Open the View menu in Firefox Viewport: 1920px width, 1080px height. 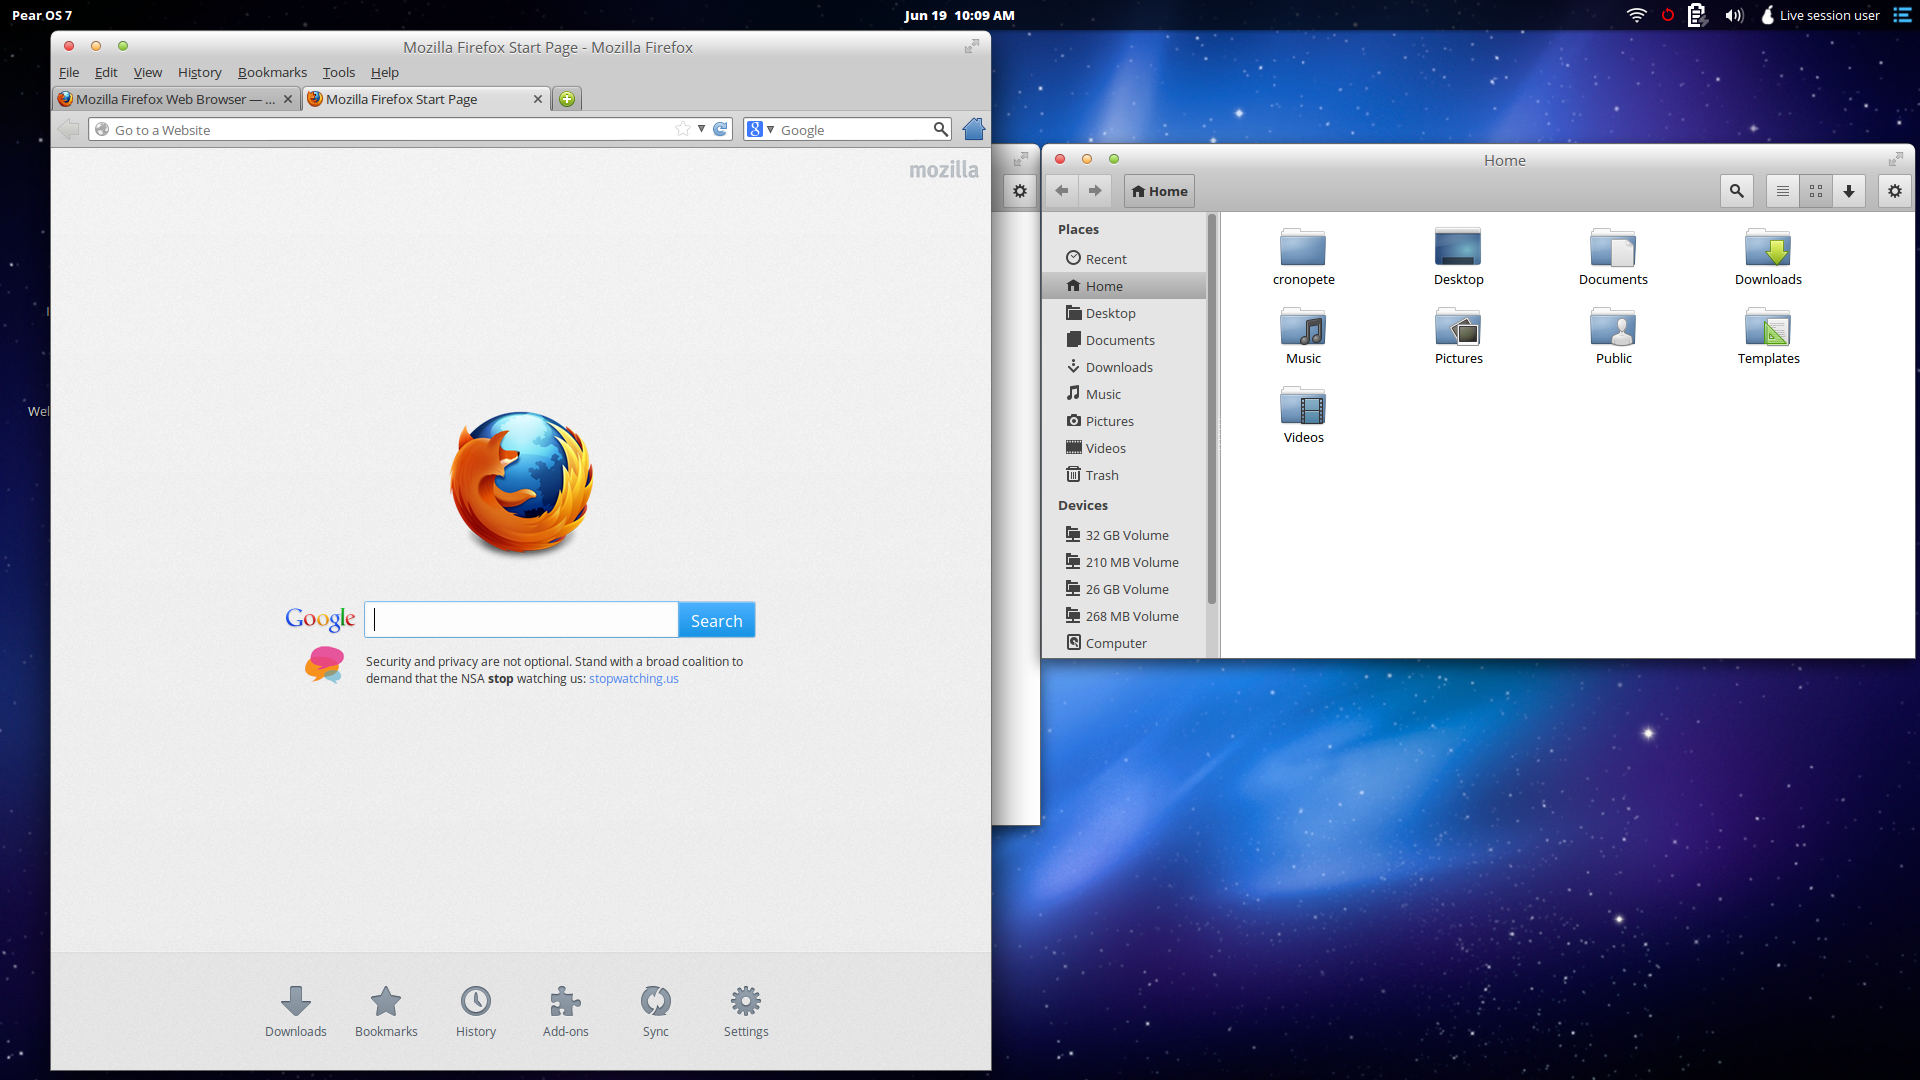(x=148, y=72)
